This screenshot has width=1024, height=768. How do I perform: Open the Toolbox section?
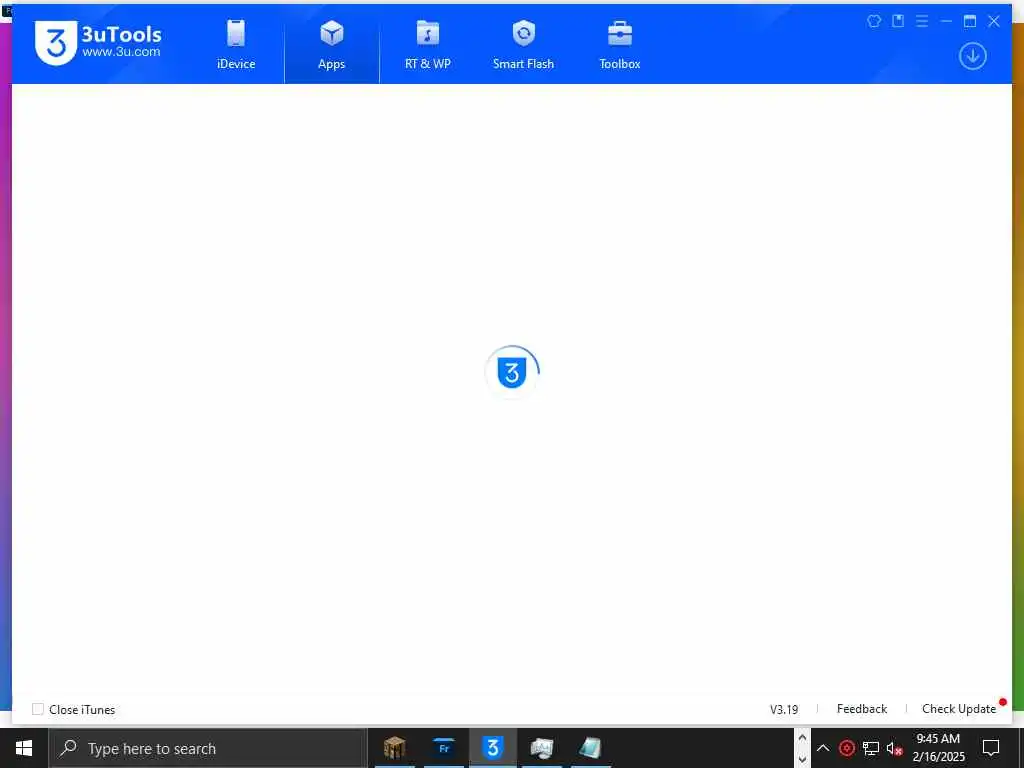pos(620,45)
